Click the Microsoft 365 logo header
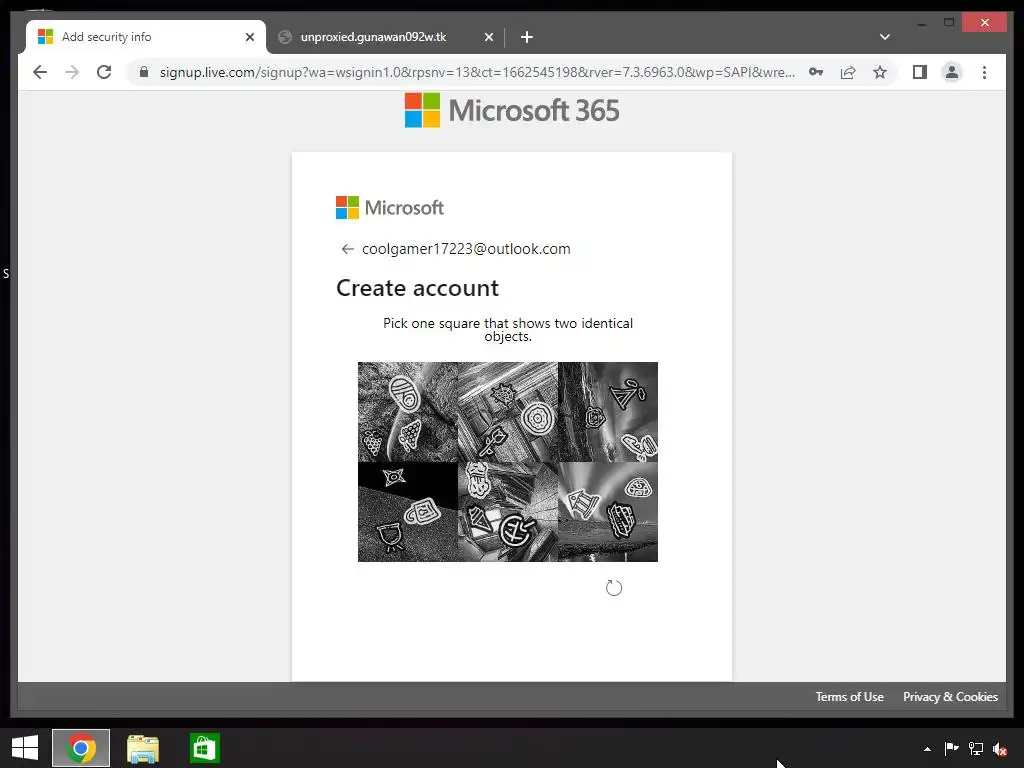The image size is (1024, 768). pyautogui.click(x=511, y=110)
